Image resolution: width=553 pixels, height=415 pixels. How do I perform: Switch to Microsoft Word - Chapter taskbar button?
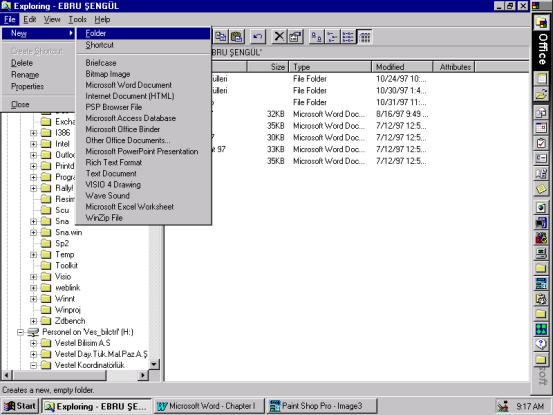click(x=209, y=406)
